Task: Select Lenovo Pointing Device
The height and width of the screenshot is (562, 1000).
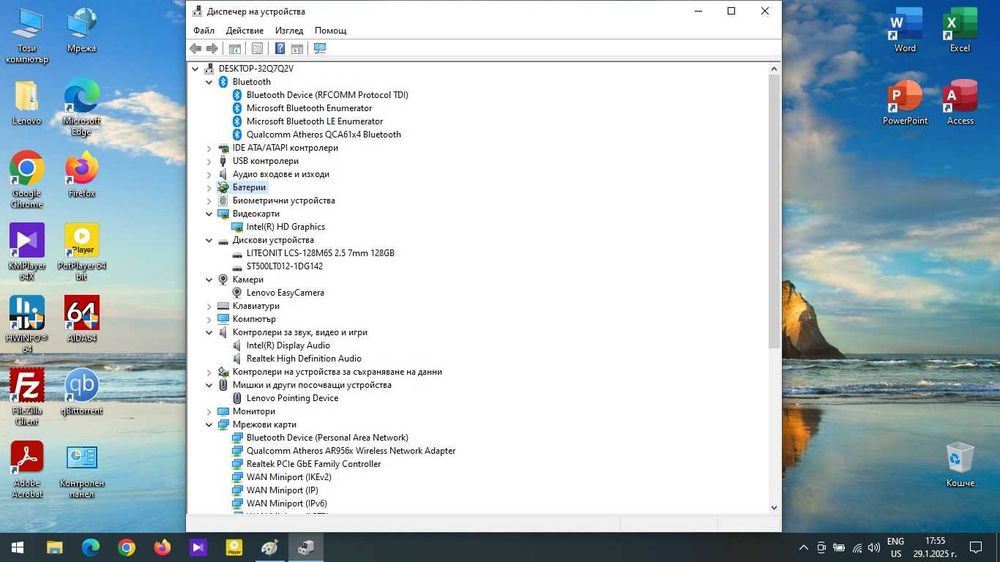Action: (x=292, y=398)
